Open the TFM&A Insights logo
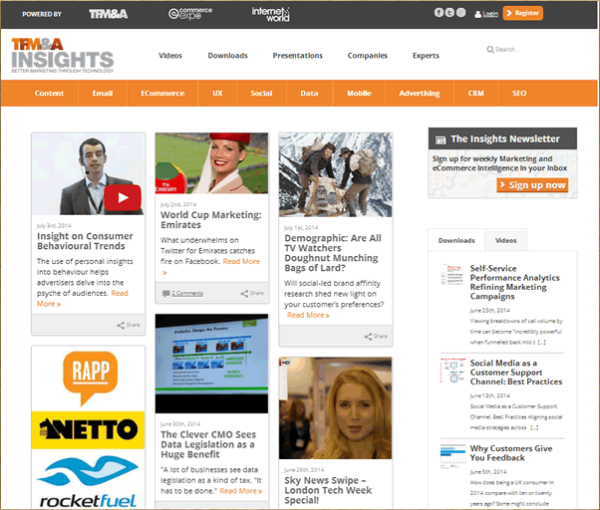Screen dimensions: 600x510 63,55
